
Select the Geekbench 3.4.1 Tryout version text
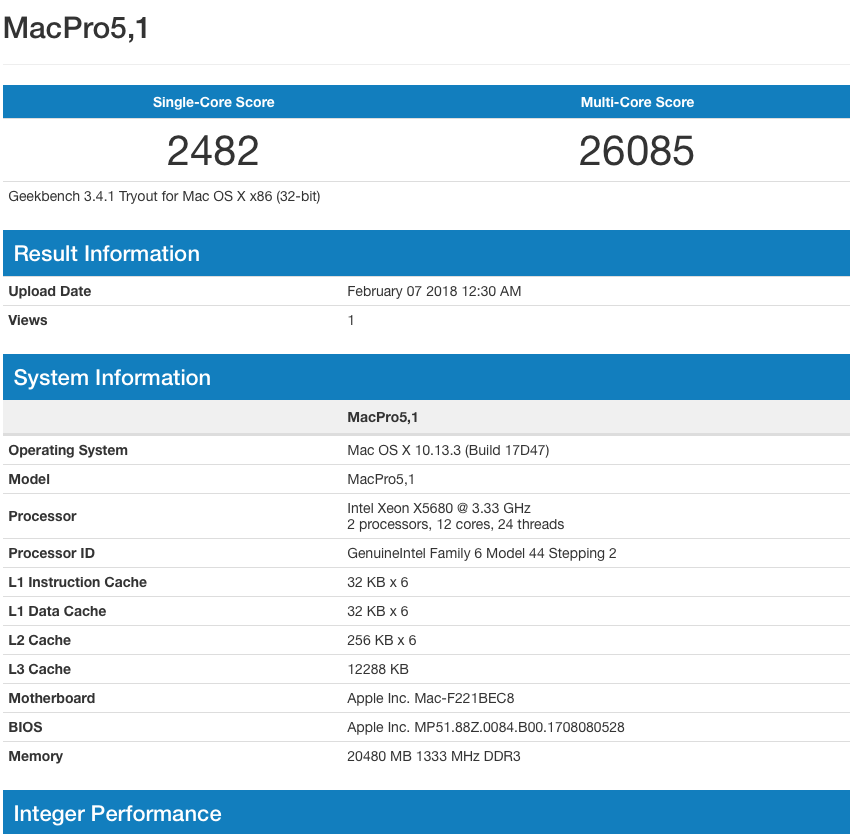164,196
